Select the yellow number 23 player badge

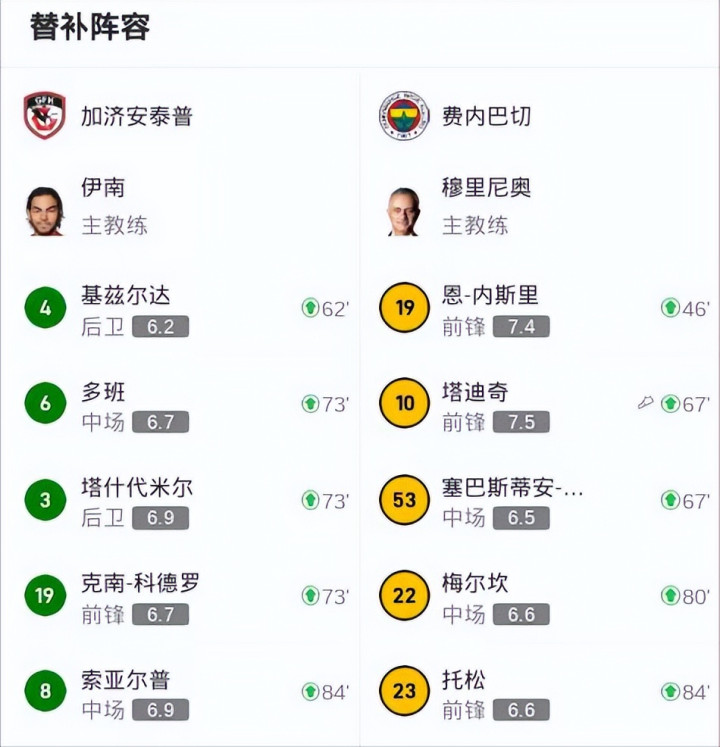coord(404,691)
